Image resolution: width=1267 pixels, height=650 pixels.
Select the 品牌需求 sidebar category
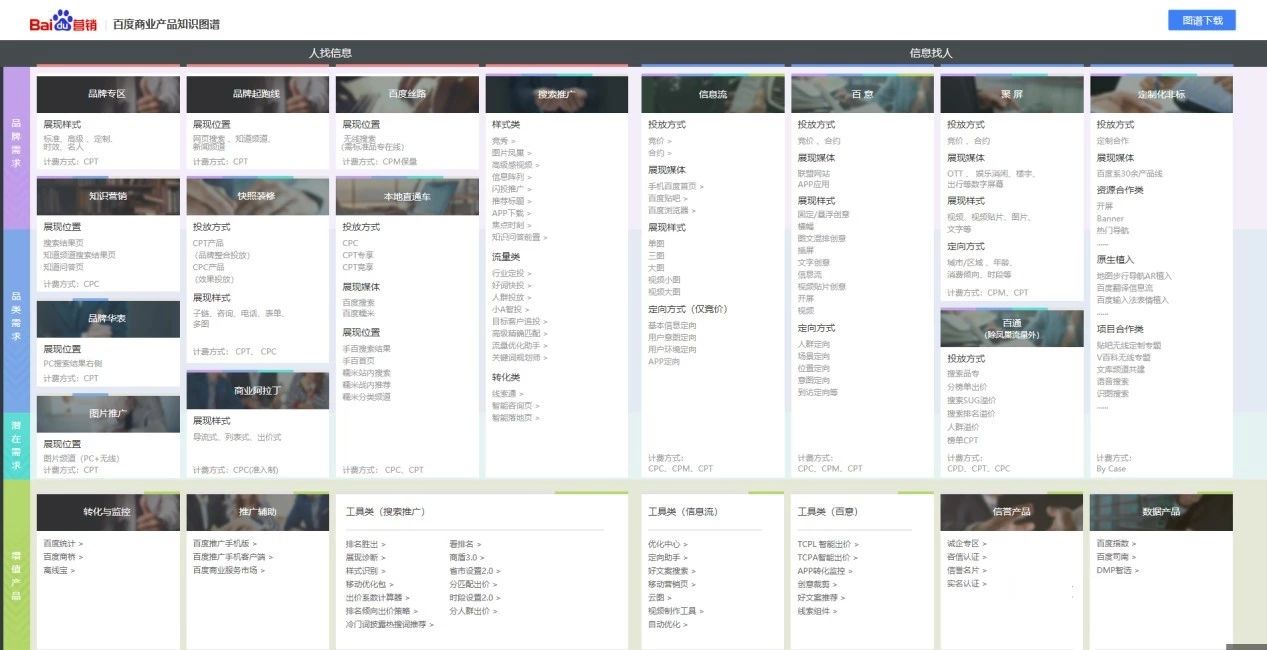coord(16,143)
